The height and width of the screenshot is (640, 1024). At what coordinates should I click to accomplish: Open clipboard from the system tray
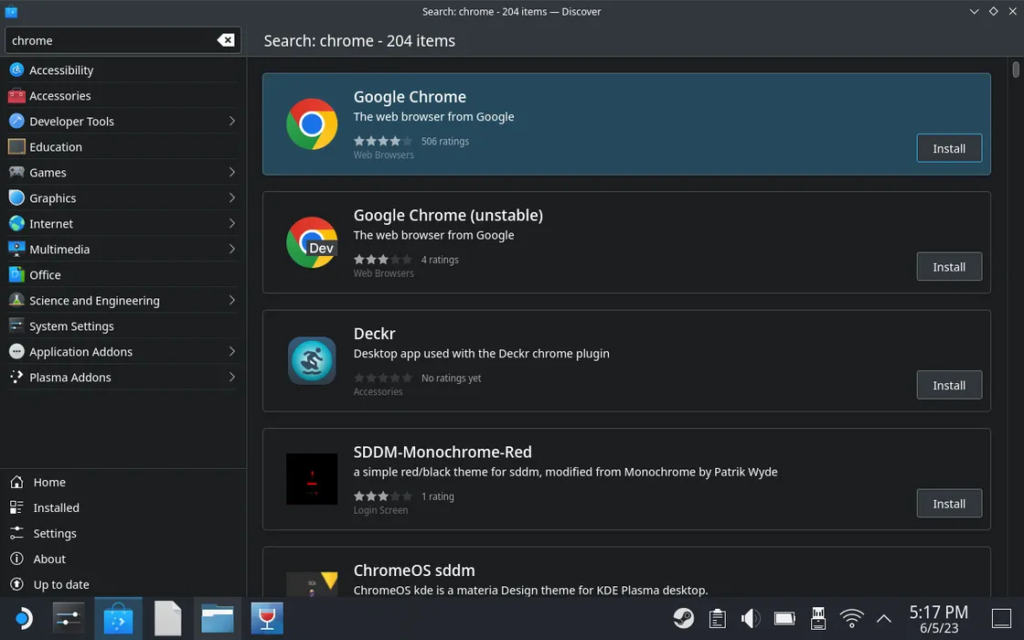pos(717,618)
